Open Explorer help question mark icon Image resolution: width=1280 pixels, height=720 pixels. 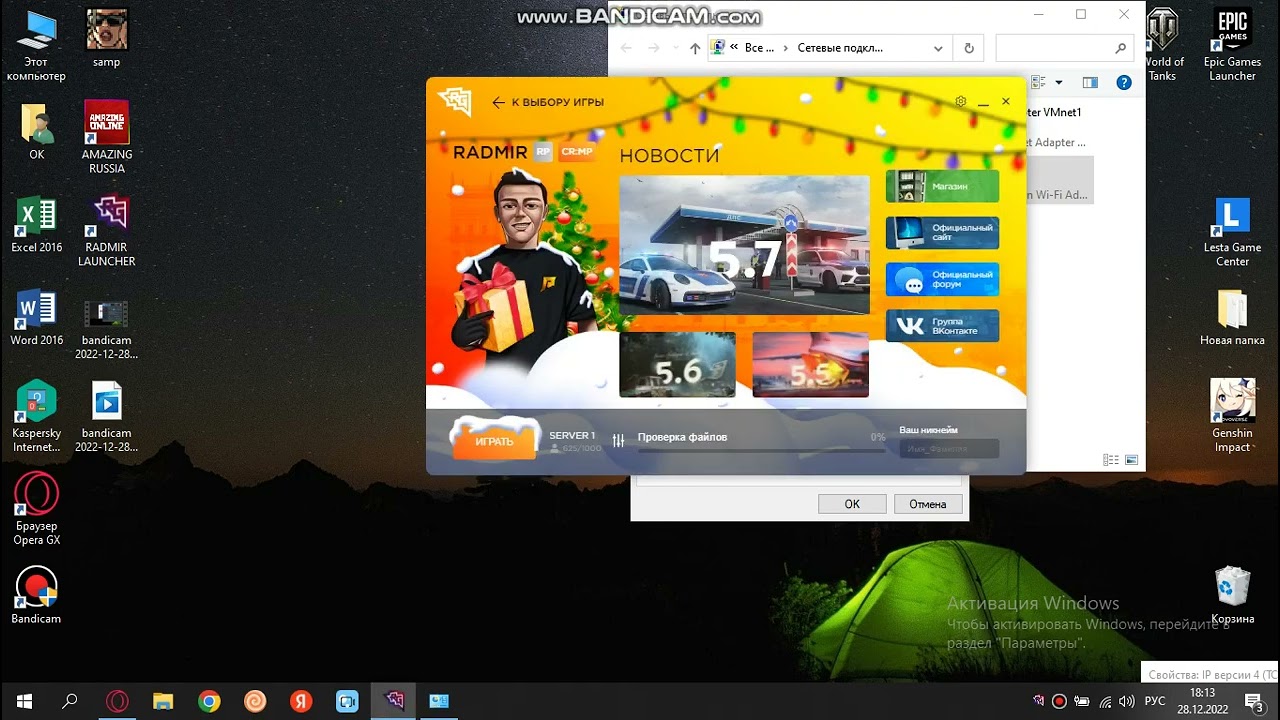click(x=1126, y=83)
